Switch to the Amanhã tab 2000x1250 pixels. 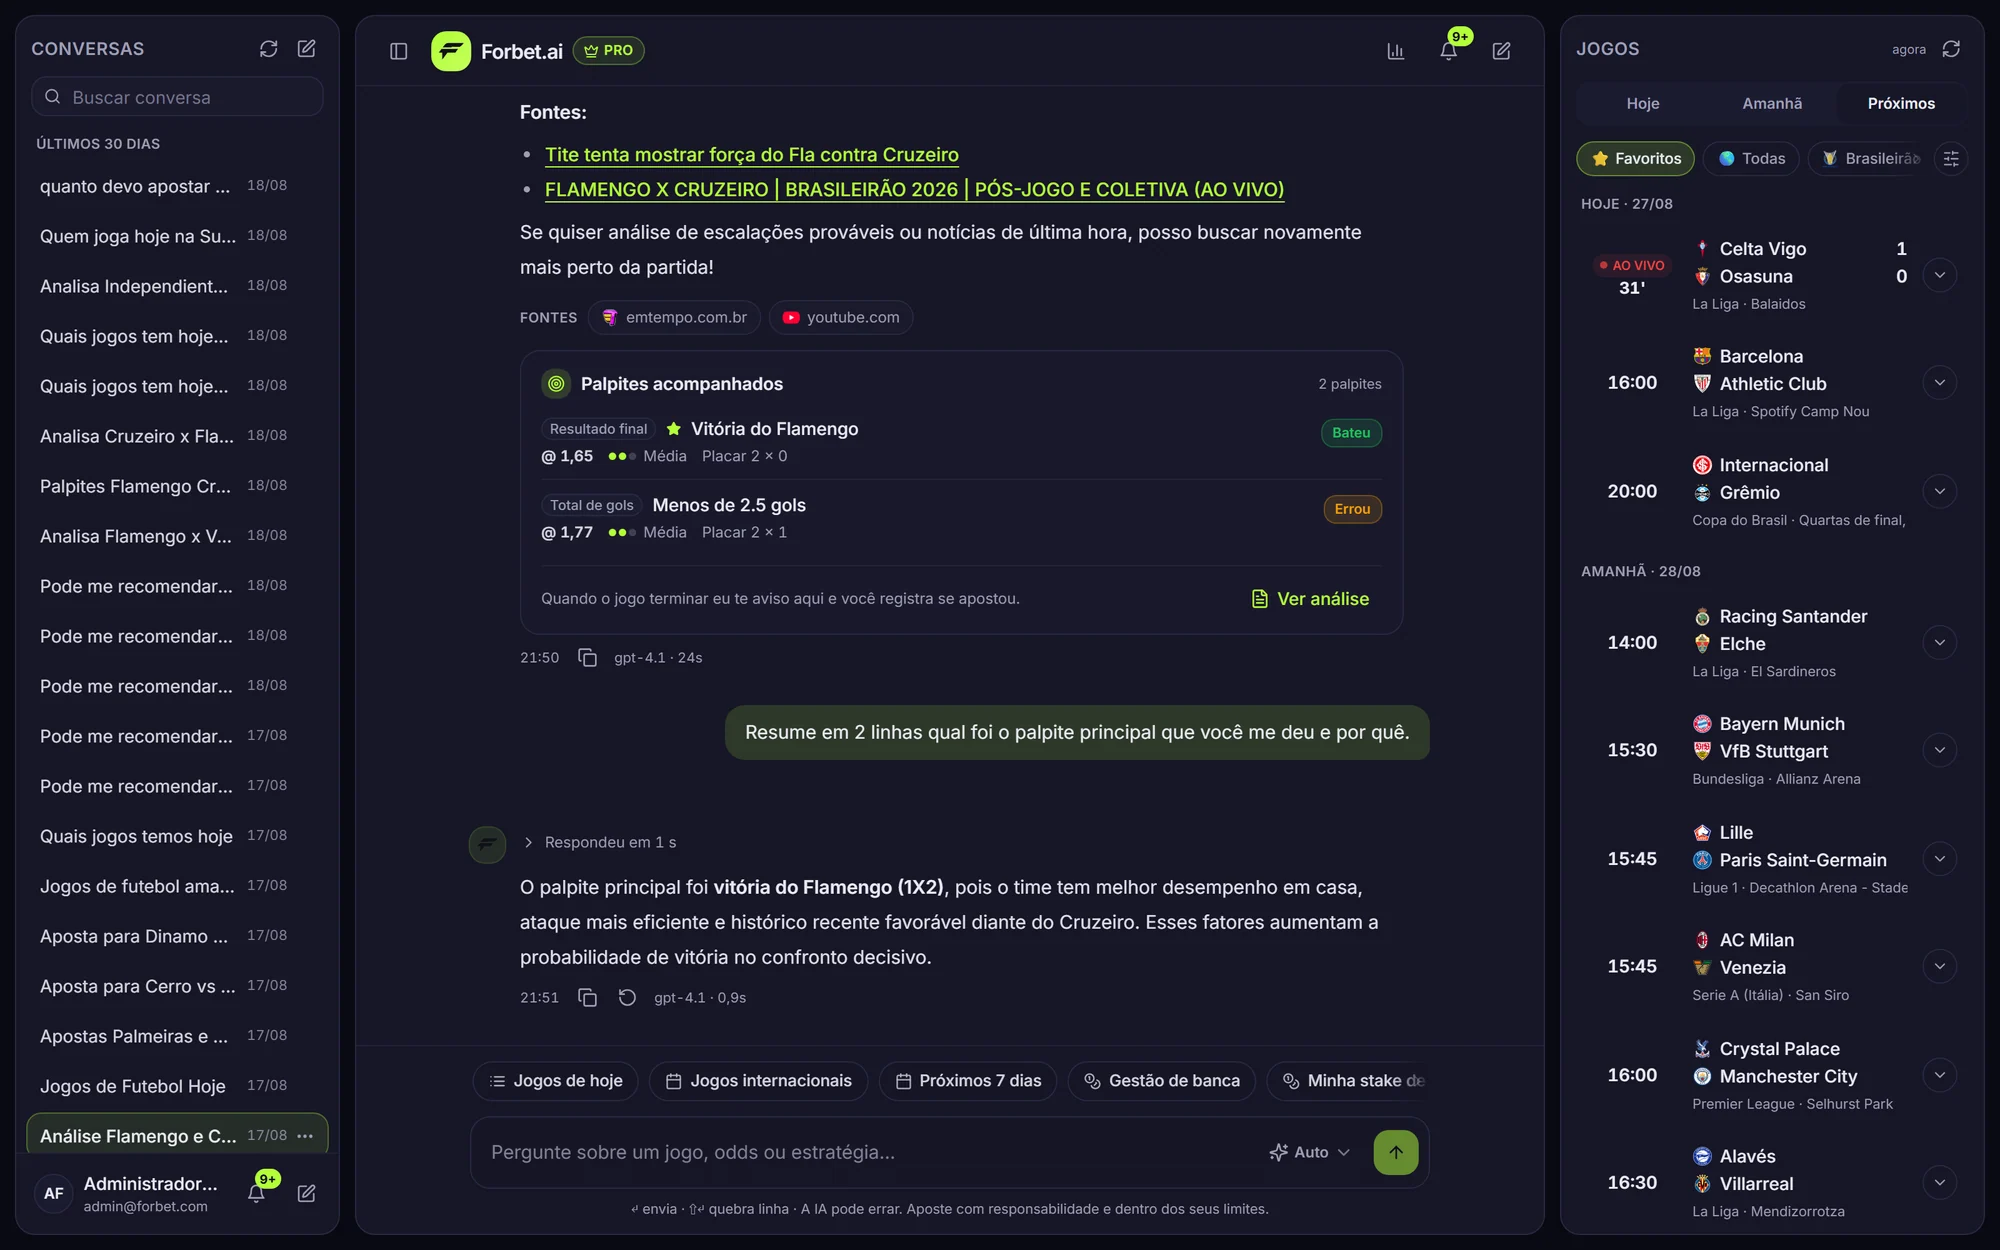[1772, 103]
